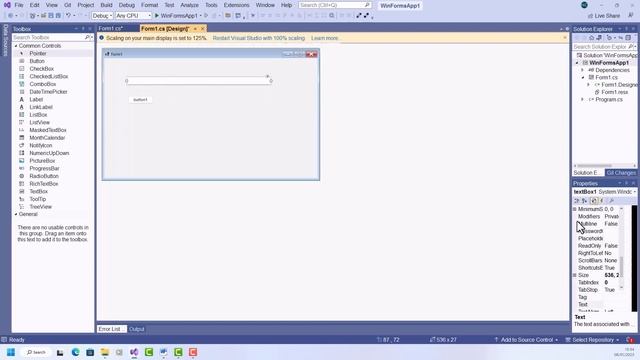The width and height of the screenshot is (640, 360).
Task: Start debugging with green play icon
Action: tap(157, 16)
